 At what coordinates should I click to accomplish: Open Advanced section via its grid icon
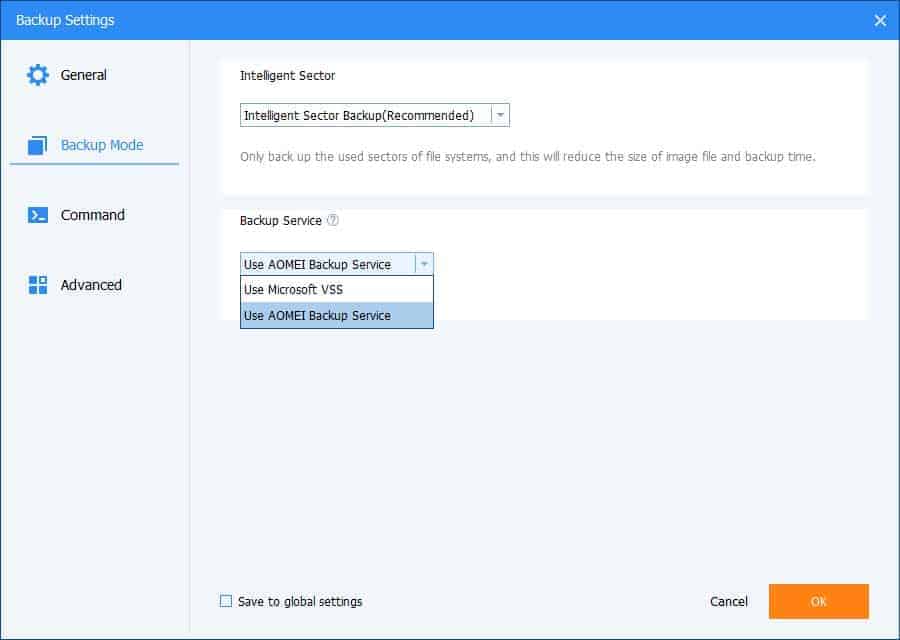point(38,284)
